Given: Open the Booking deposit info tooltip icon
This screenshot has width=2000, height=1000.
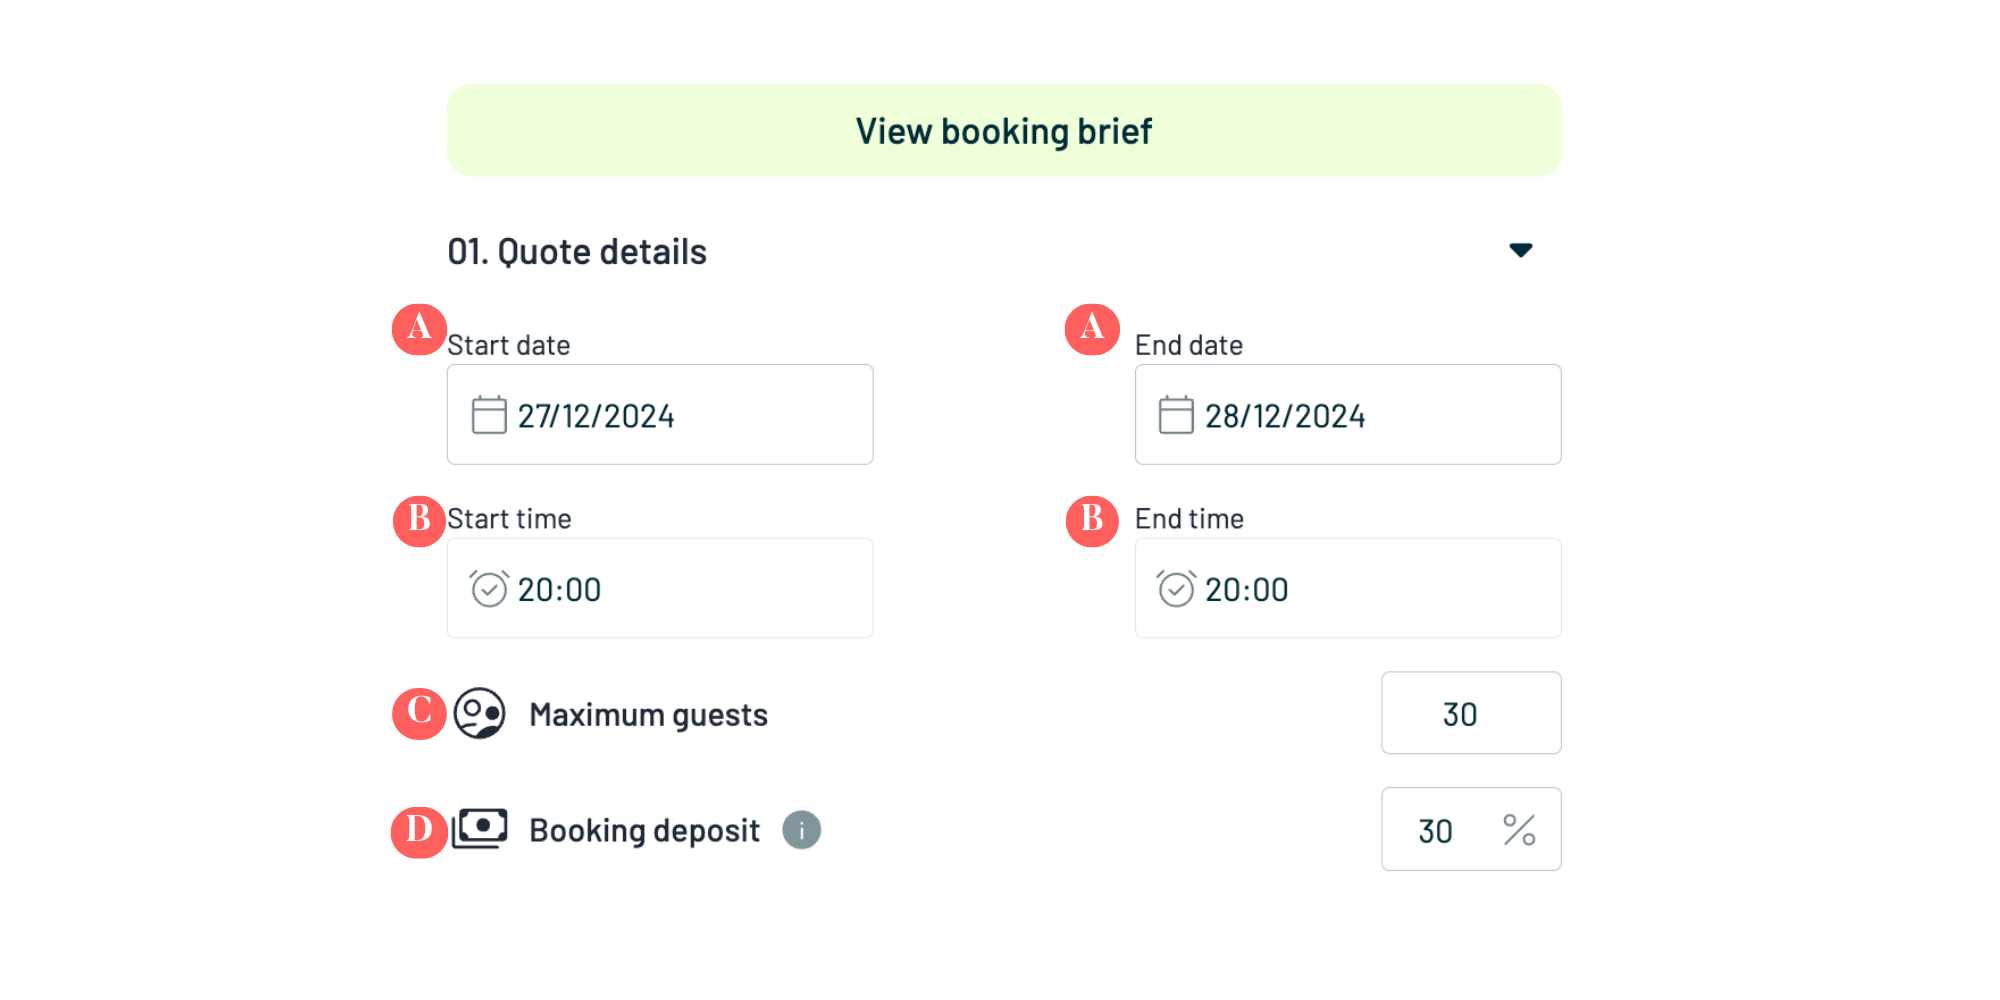Looking at the screenshot, I should pos(801,830).
